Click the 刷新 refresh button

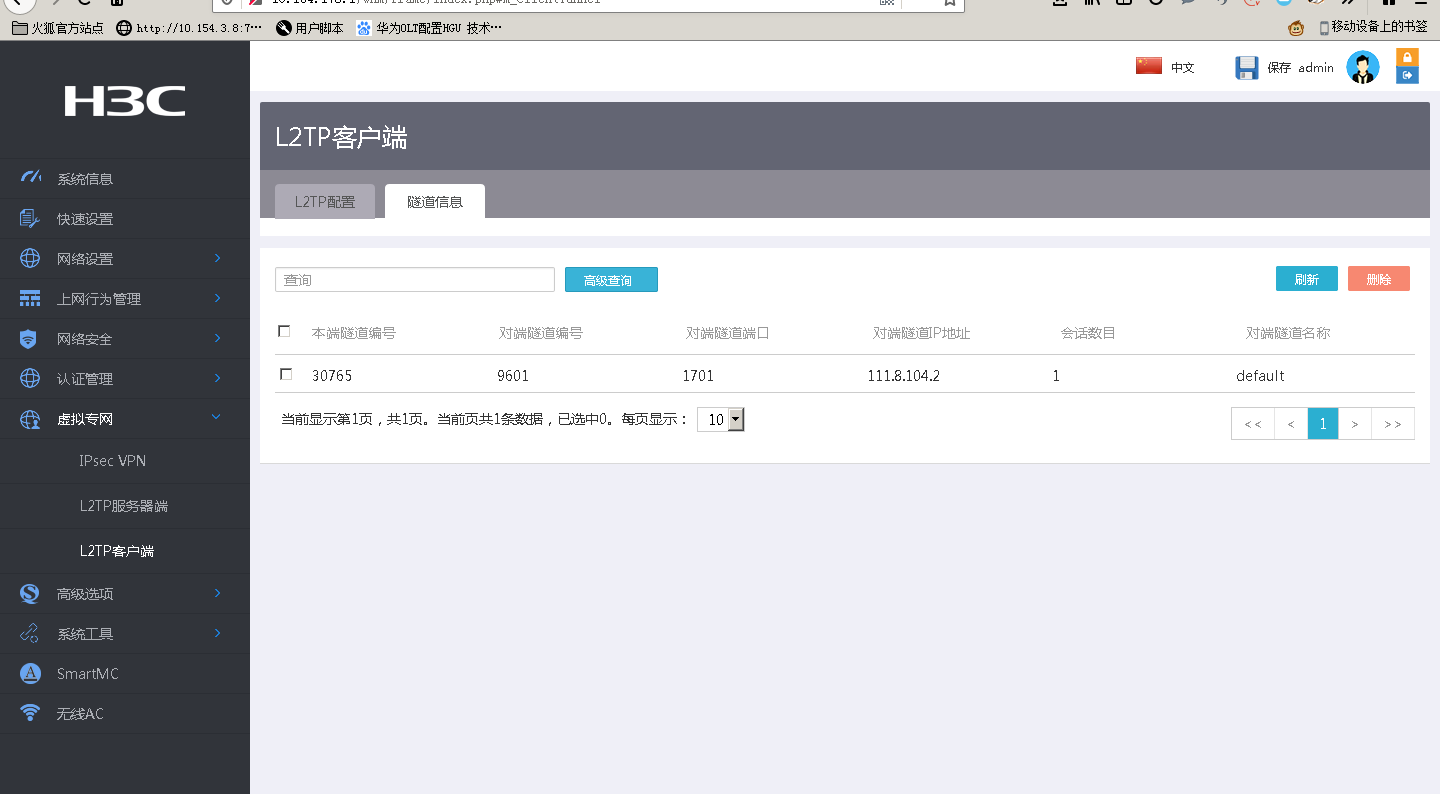[x=1307, y=279]
